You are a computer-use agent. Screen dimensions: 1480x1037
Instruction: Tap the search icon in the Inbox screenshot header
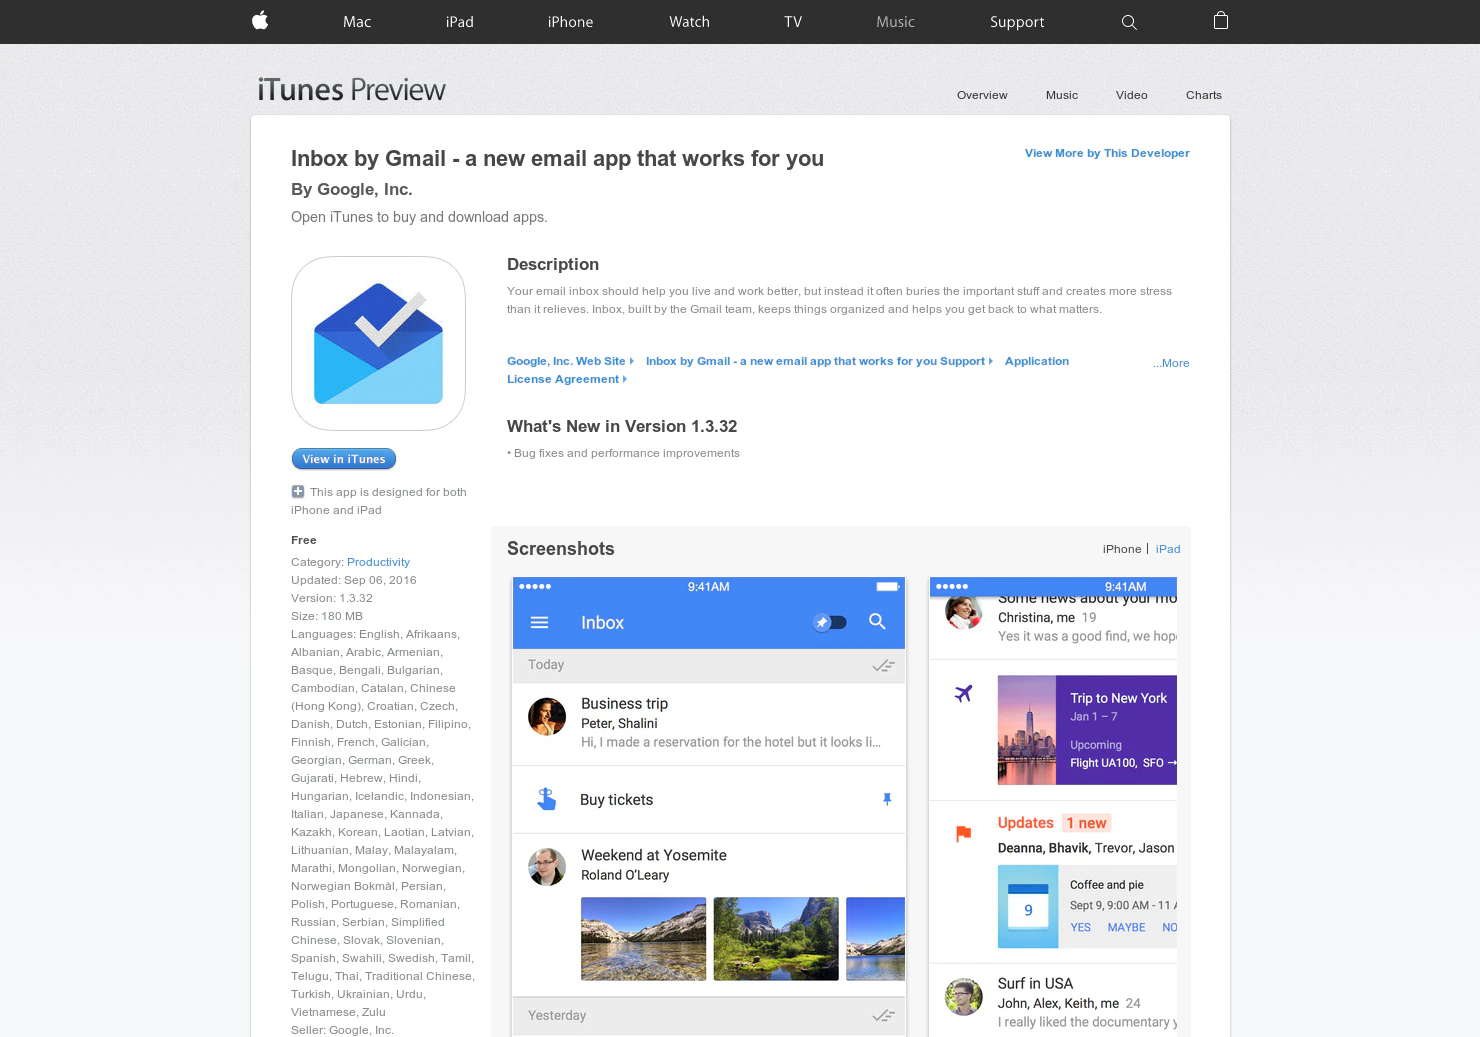[877, 621]
